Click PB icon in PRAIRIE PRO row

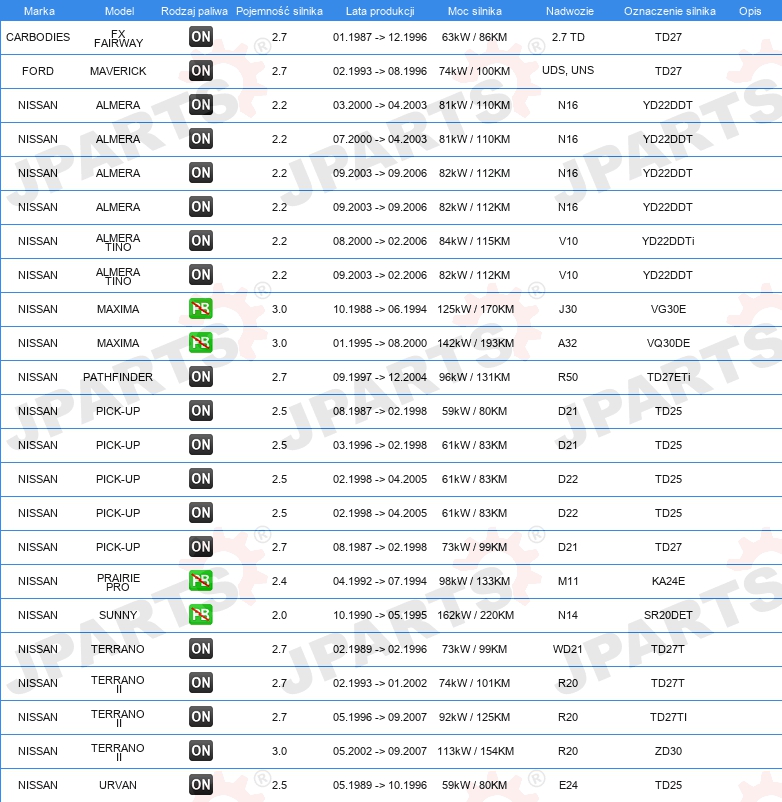[200, 581]
